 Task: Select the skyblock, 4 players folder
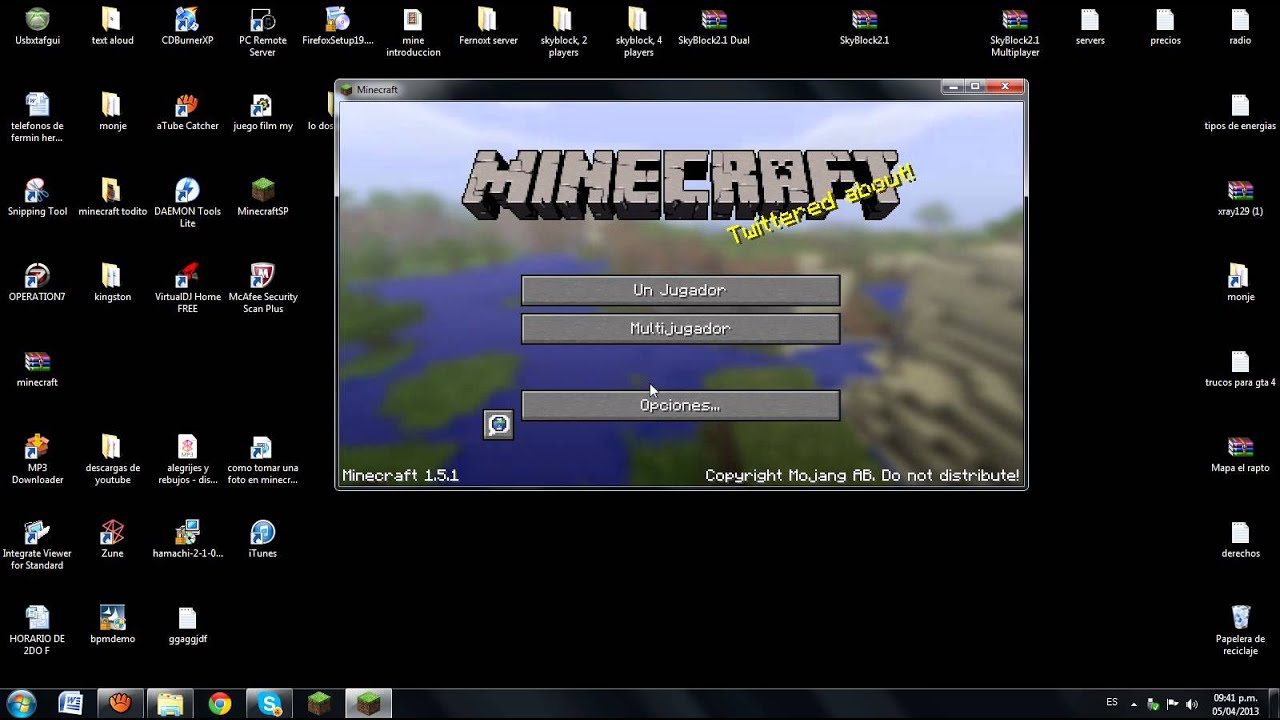[x=638, y=33]
